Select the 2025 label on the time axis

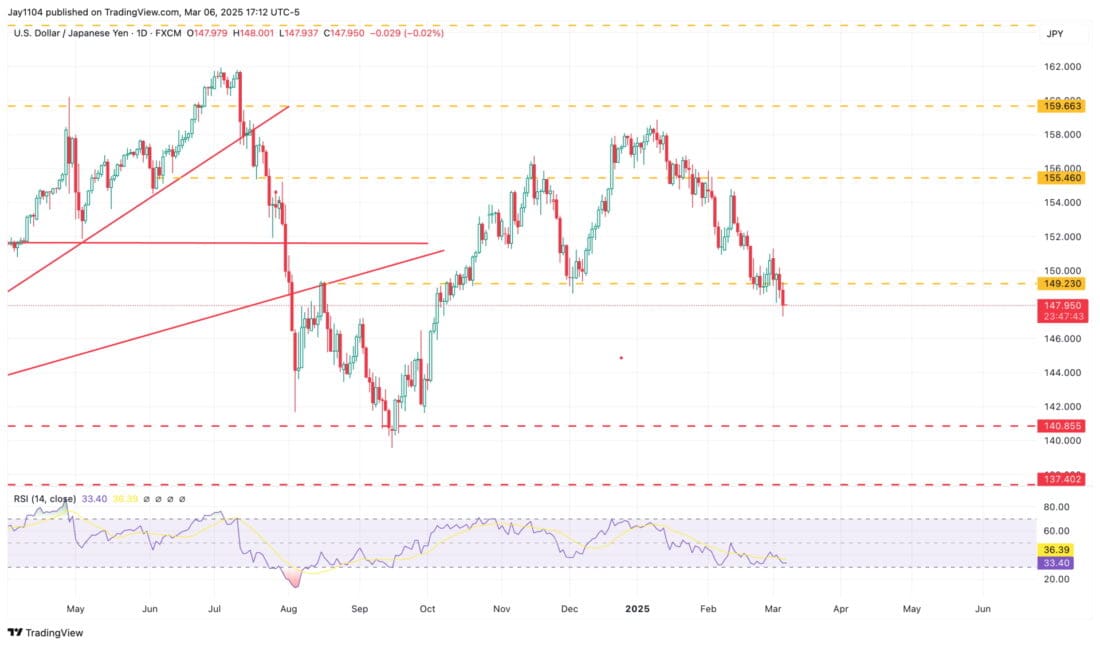[637, 608]
